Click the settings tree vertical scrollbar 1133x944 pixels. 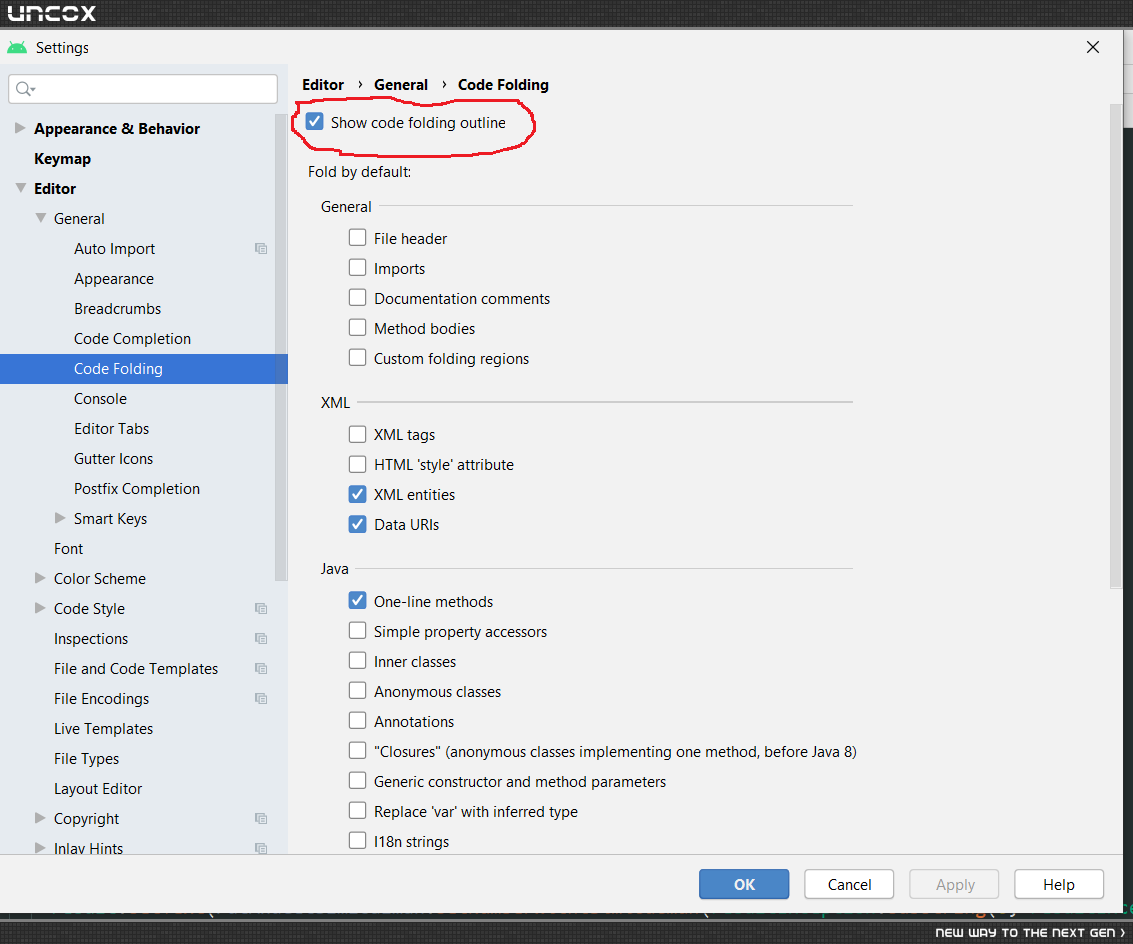[x=281, y=347]
